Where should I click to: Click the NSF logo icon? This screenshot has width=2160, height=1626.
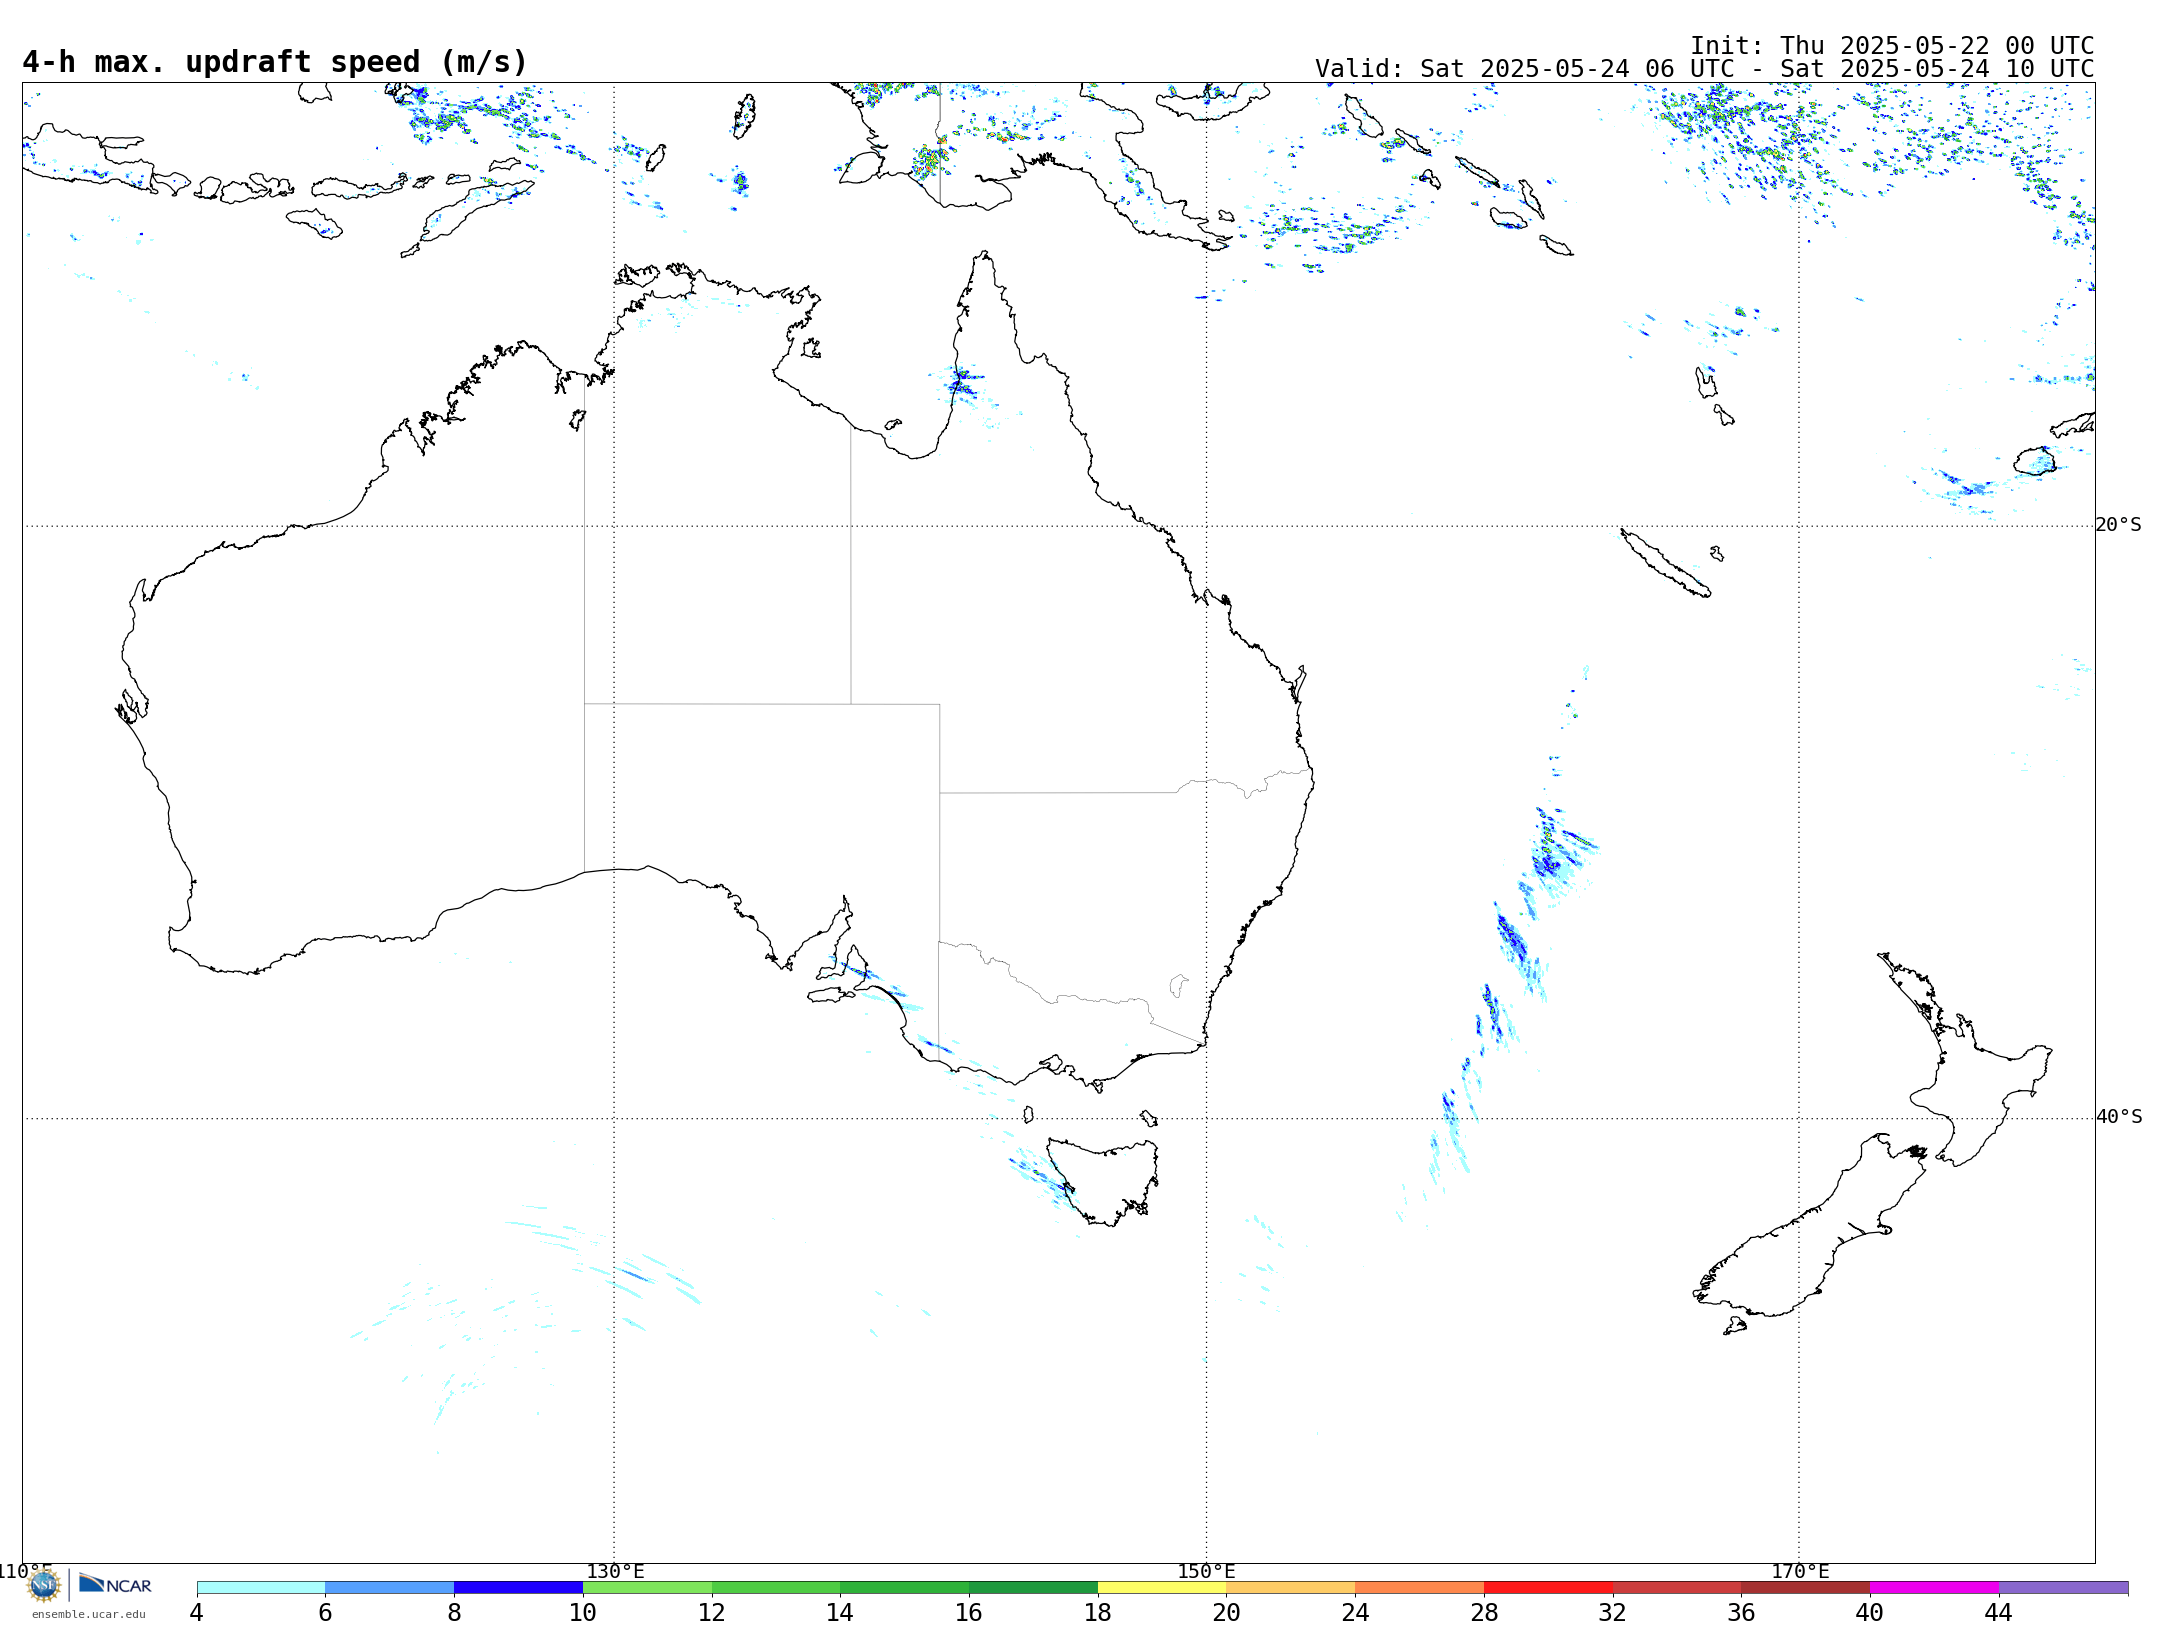pyautogui.click(x=44, y=1585)
